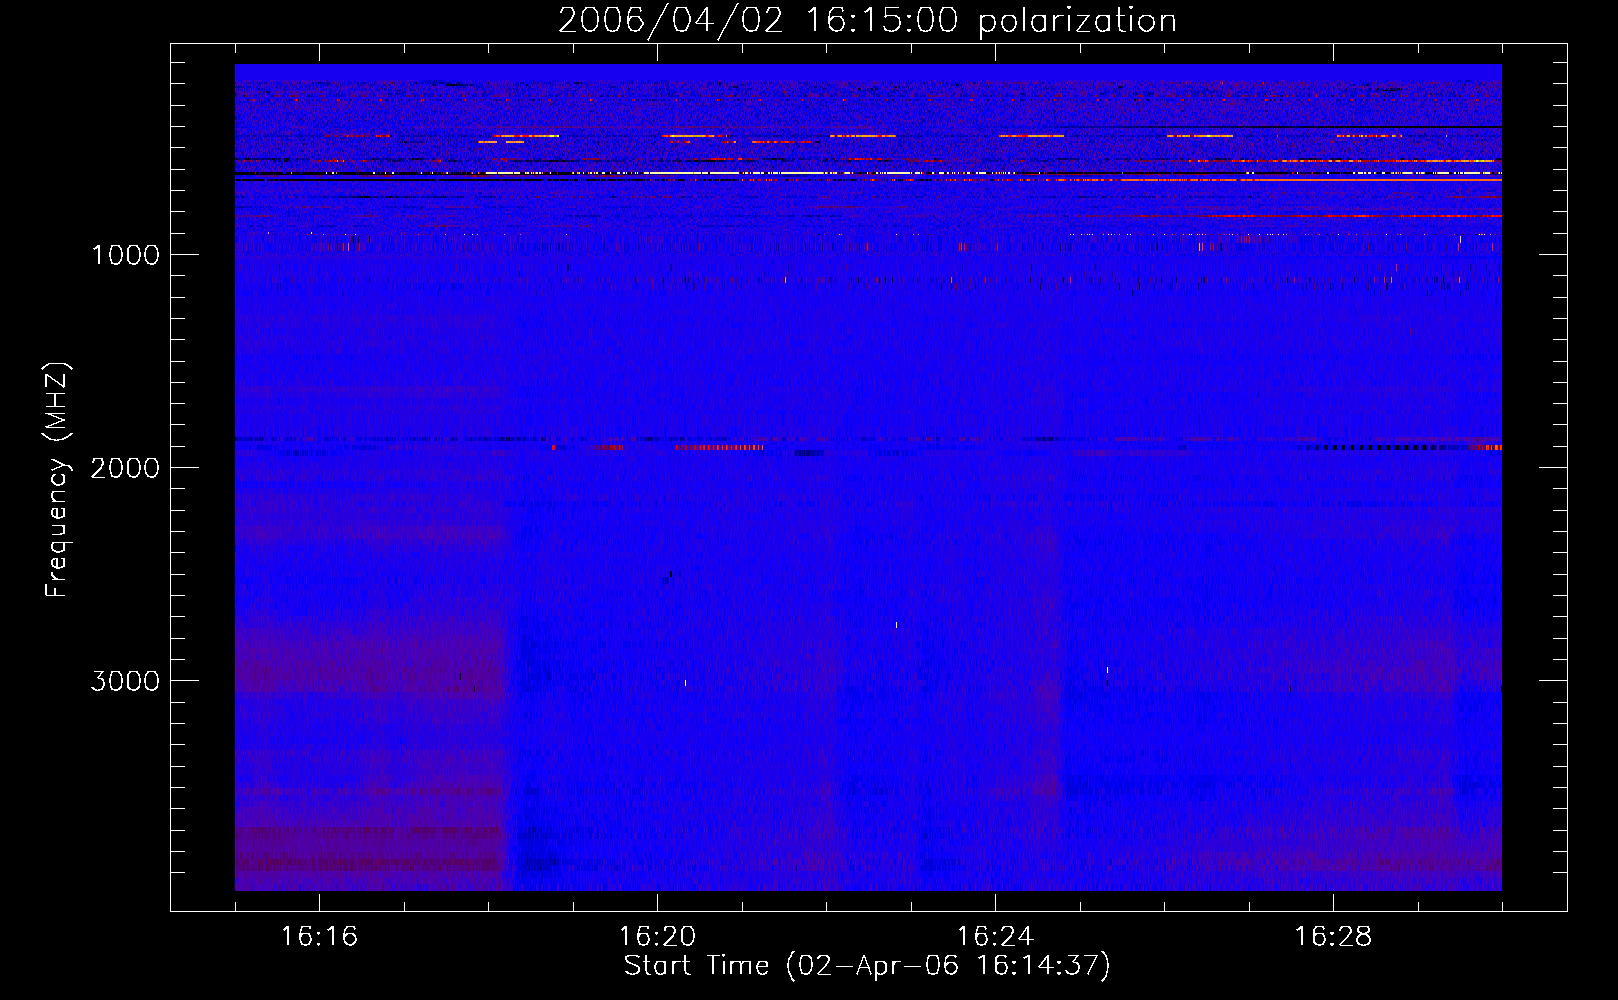Image resolution: width=1618 pixels, height=1000 pixels.
Task: Select the 'Frequency (MHZ)' y-axis label
Action: pyautogui.click(x=58, y=480)
